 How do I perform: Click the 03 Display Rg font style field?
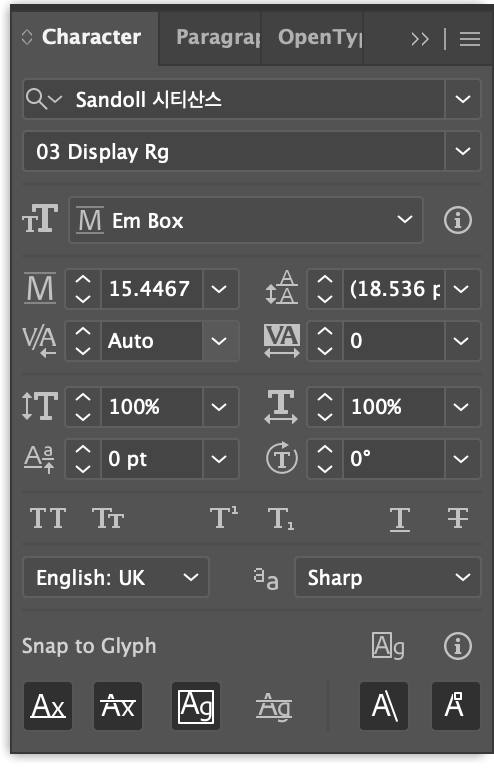click(x=234, y=151)
